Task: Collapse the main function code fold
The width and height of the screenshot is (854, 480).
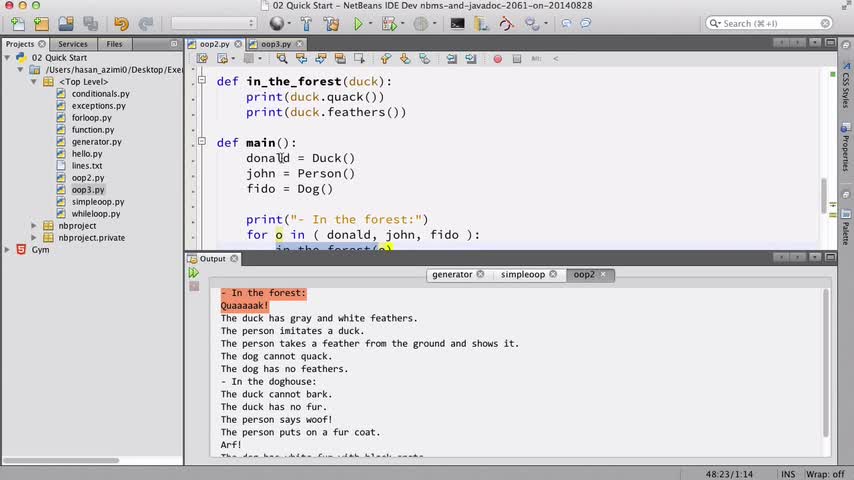Action: (x=202, y=141)
